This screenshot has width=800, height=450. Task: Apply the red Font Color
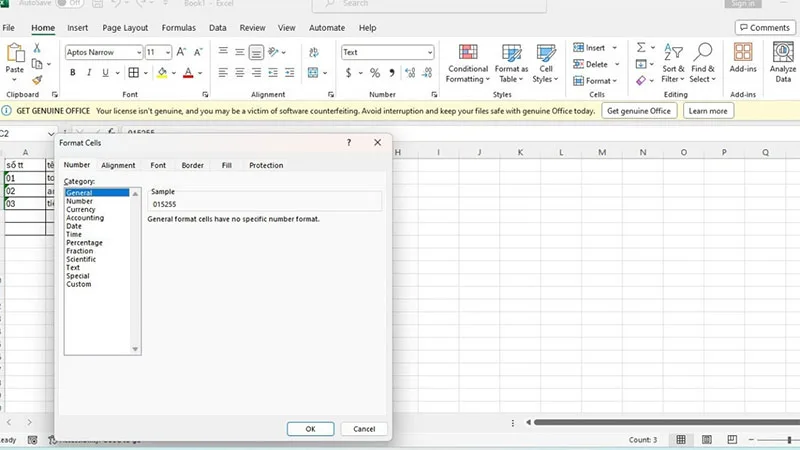click(188, 73)
